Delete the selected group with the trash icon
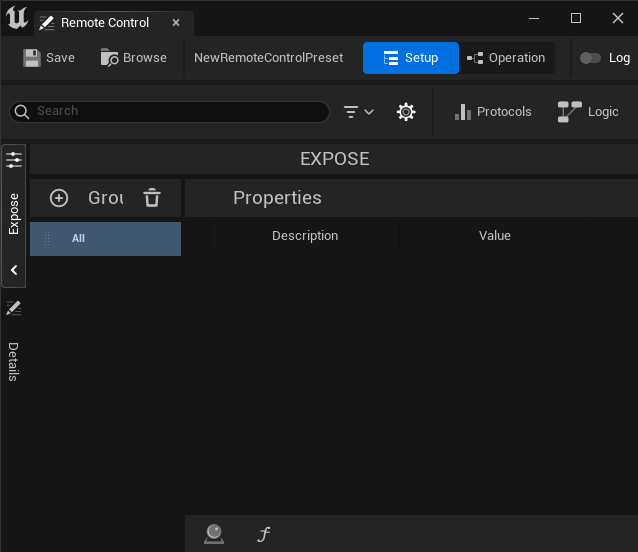The image size is (638, 552). [x=152, y=198]
